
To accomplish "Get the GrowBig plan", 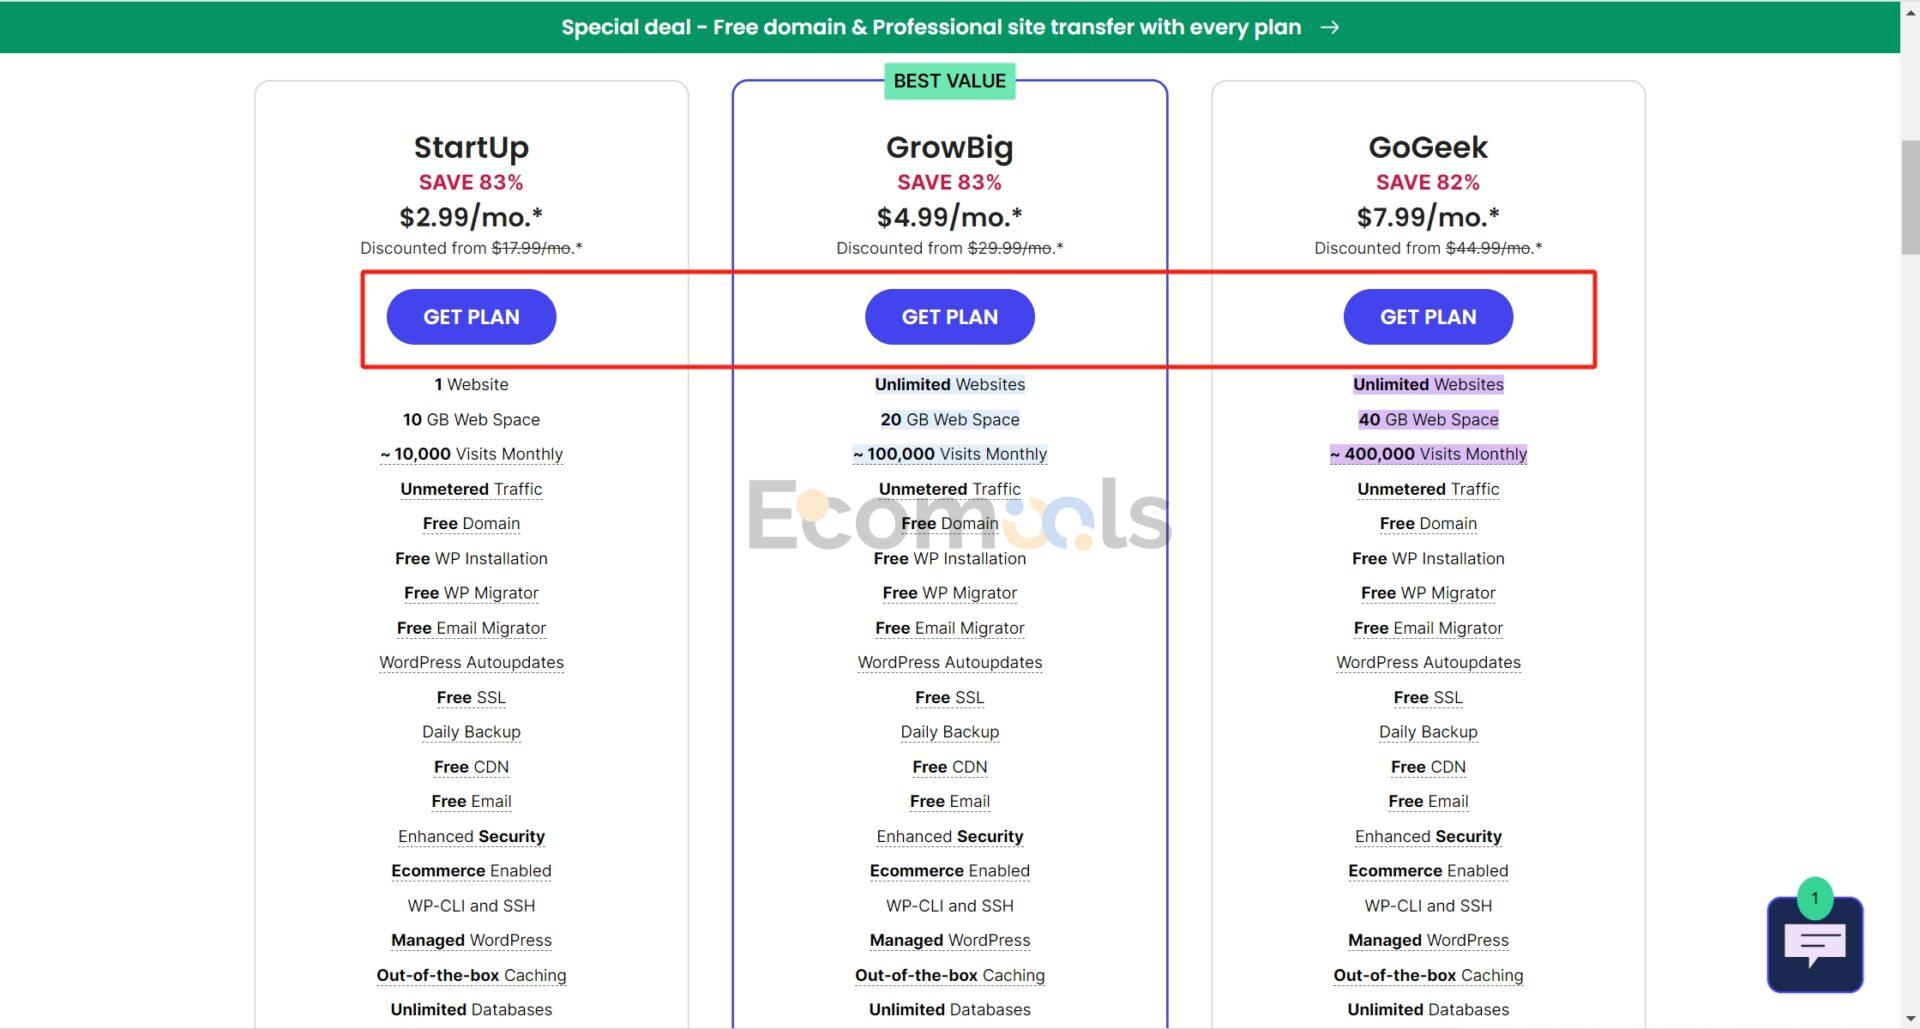I will (x=949, y=317).
